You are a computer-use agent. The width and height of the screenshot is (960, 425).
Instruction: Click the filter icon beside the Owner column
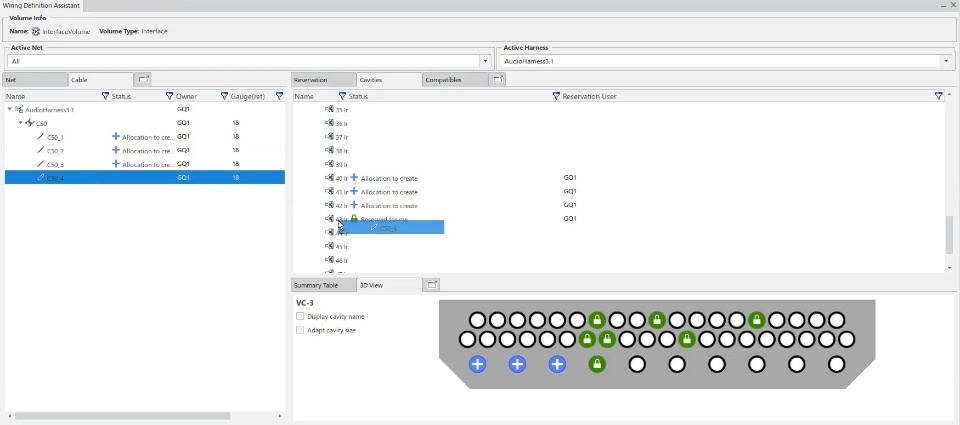[x=225, y=96]
